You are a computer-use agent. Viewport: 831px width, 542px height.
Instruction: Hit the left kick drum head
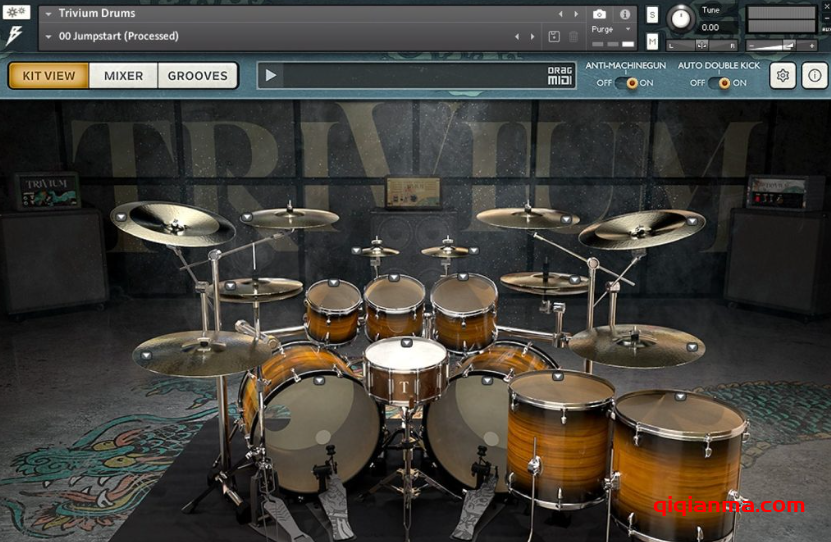pos(316,432)
